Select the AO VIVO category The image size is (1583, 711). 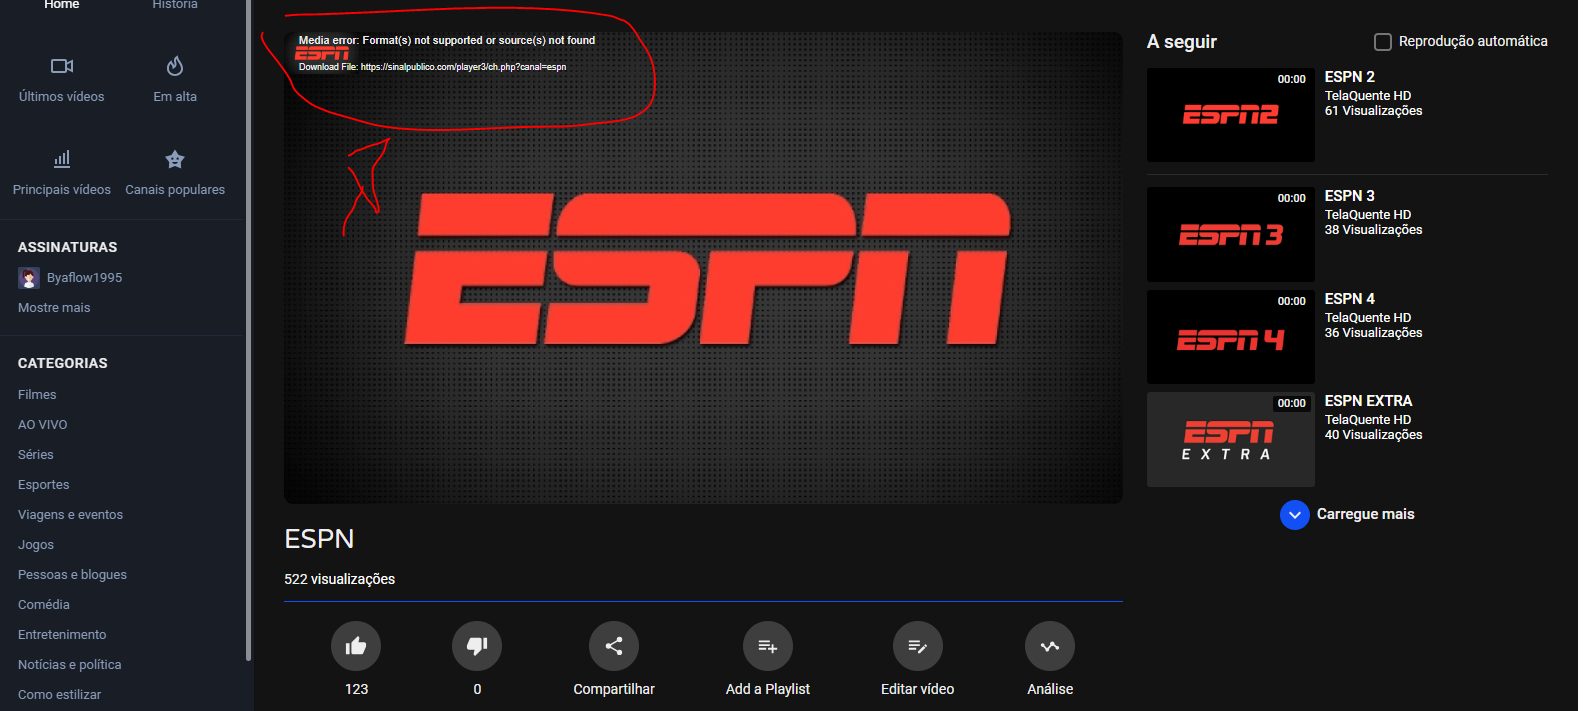(x=43, y=425)
